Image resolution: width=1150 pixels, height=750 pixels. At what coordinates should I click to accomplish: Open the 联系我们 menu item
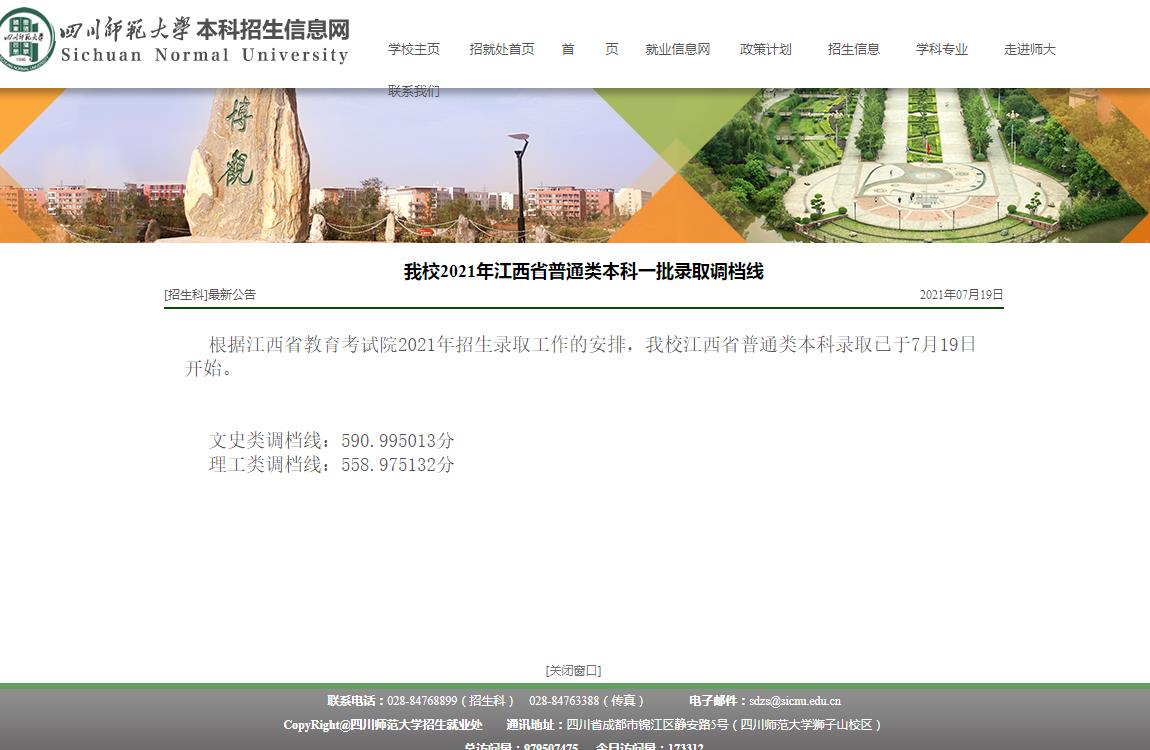point(414,91)
